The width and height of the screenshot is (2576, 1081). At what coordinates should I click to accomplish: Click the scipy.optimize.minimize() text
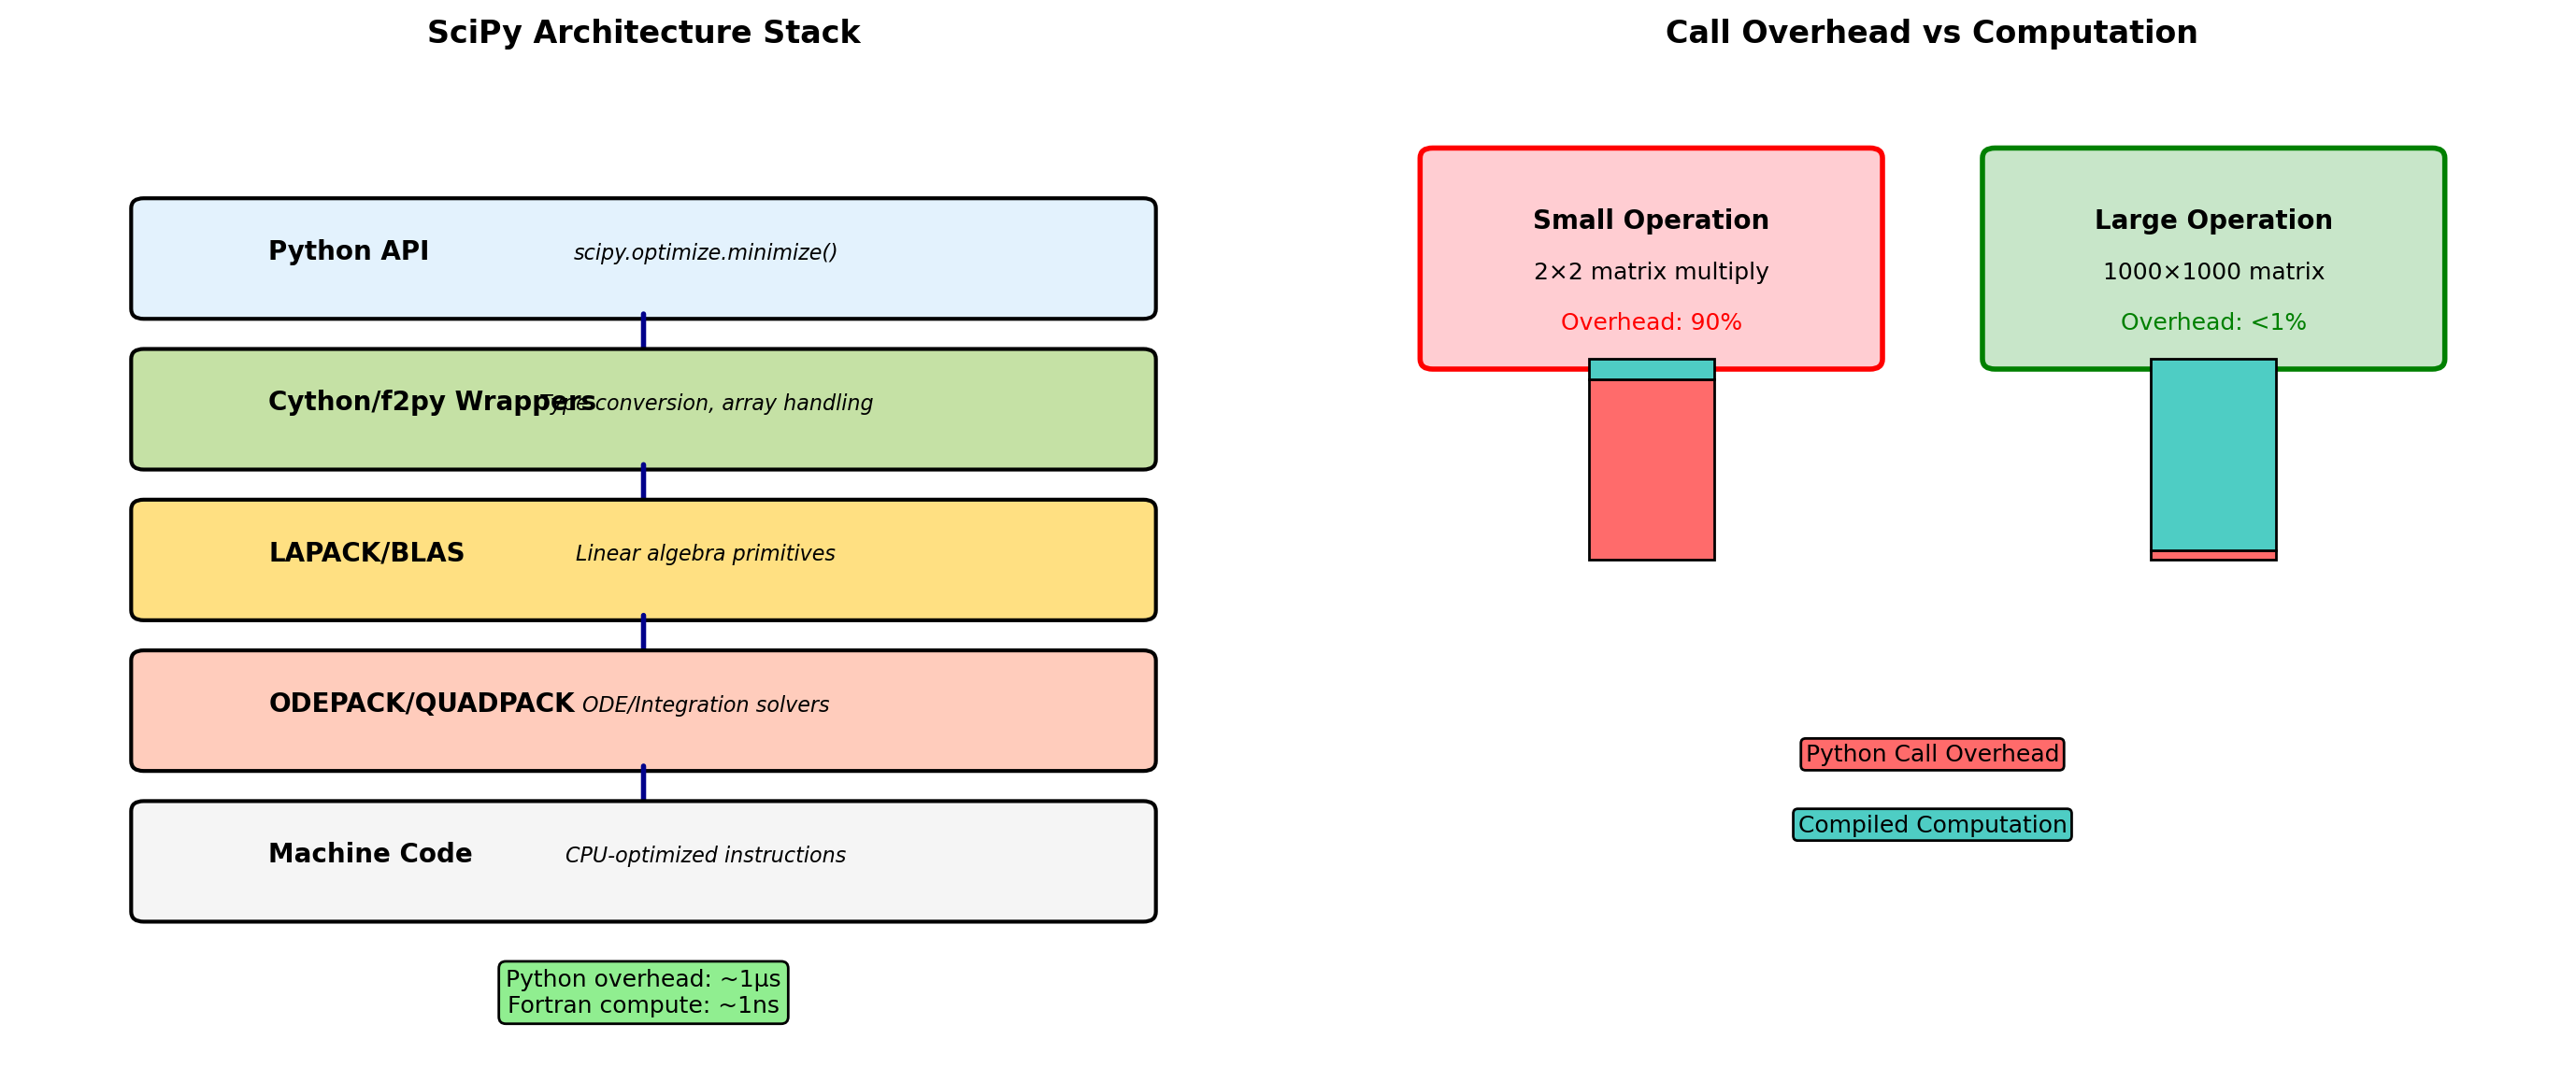(x=705, y=253)
